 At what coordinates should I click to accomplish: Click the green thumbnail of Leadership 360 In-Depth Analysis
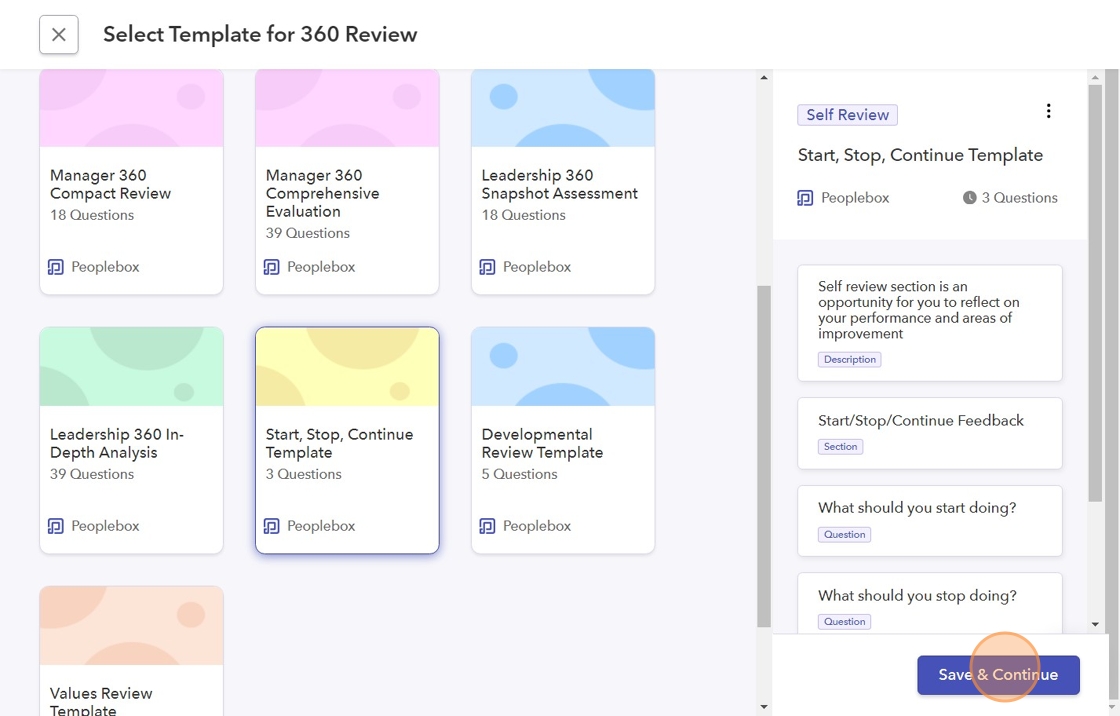tap(131, 367)
